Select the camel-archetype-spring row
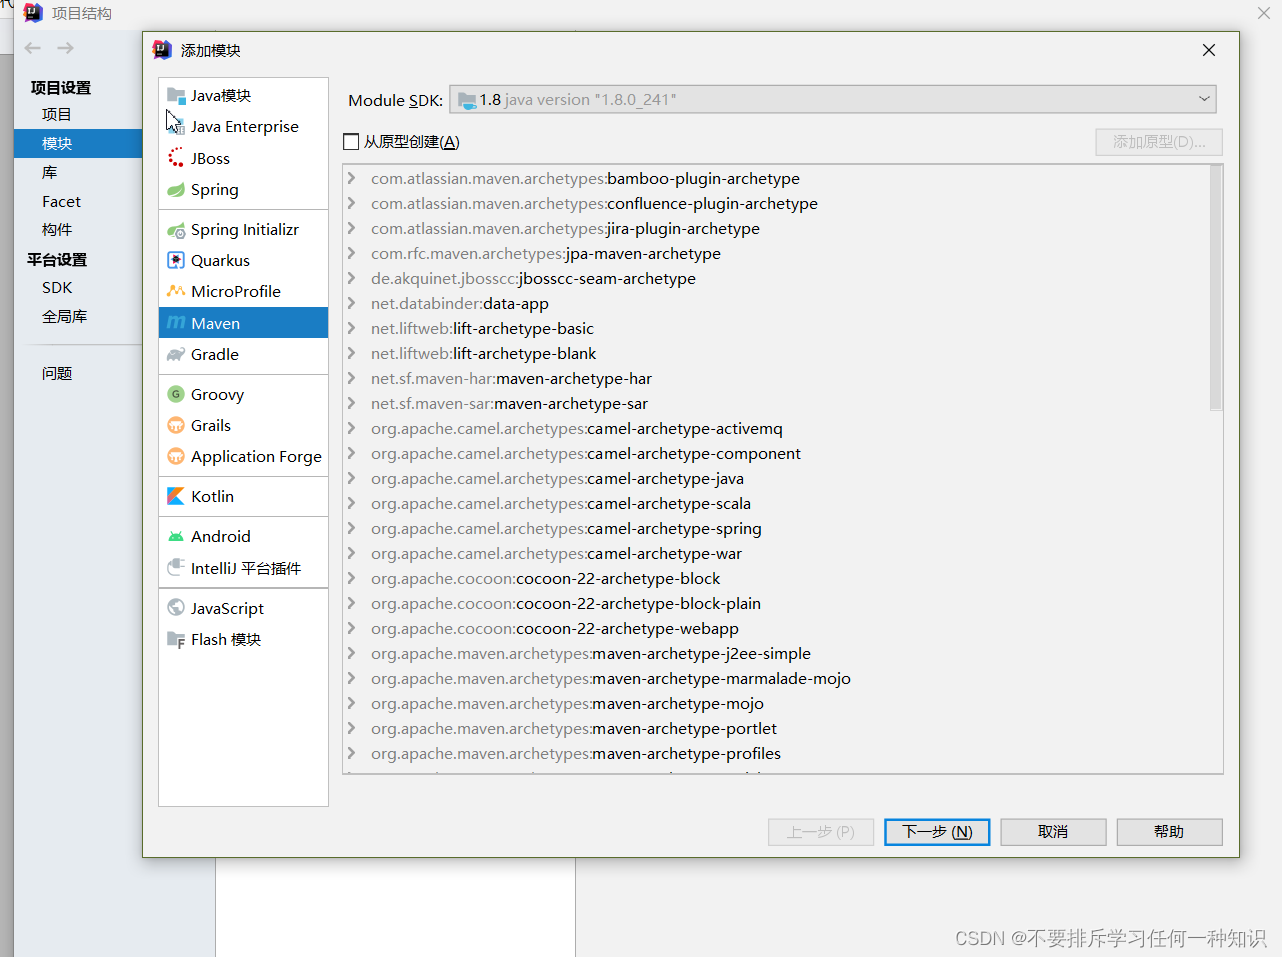Image resolution: width=1282 pixels, height=957 pixels. pos(776,528)
